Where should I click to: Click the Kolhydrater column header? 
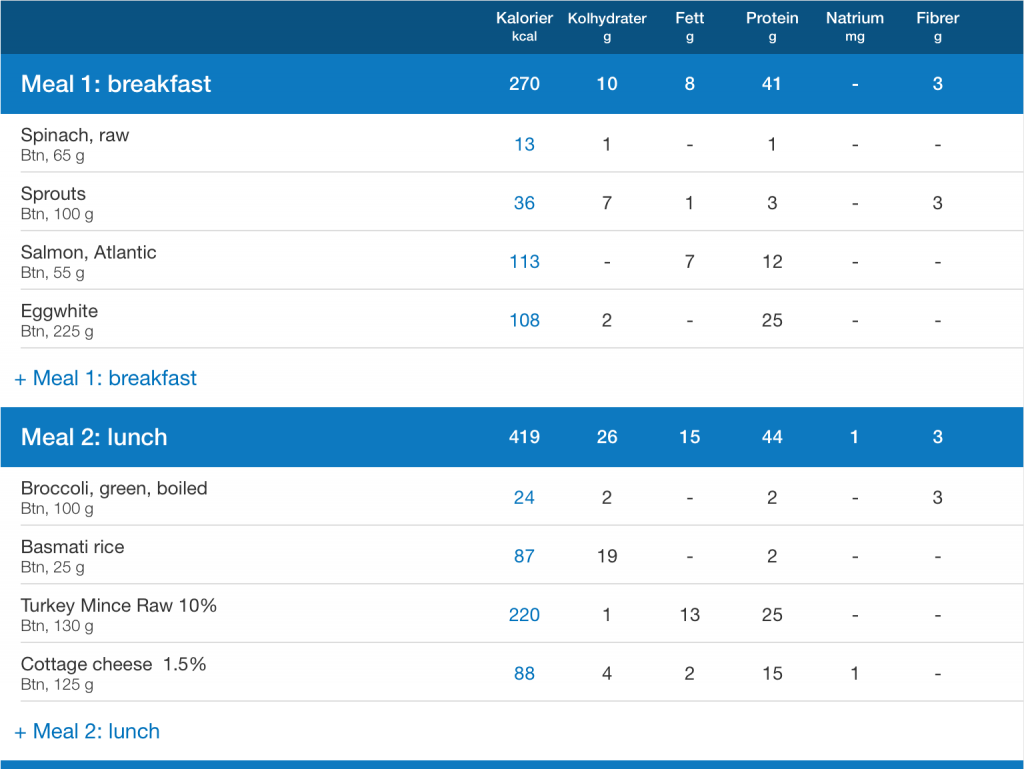pyautogui.click(x=607, y=26)
